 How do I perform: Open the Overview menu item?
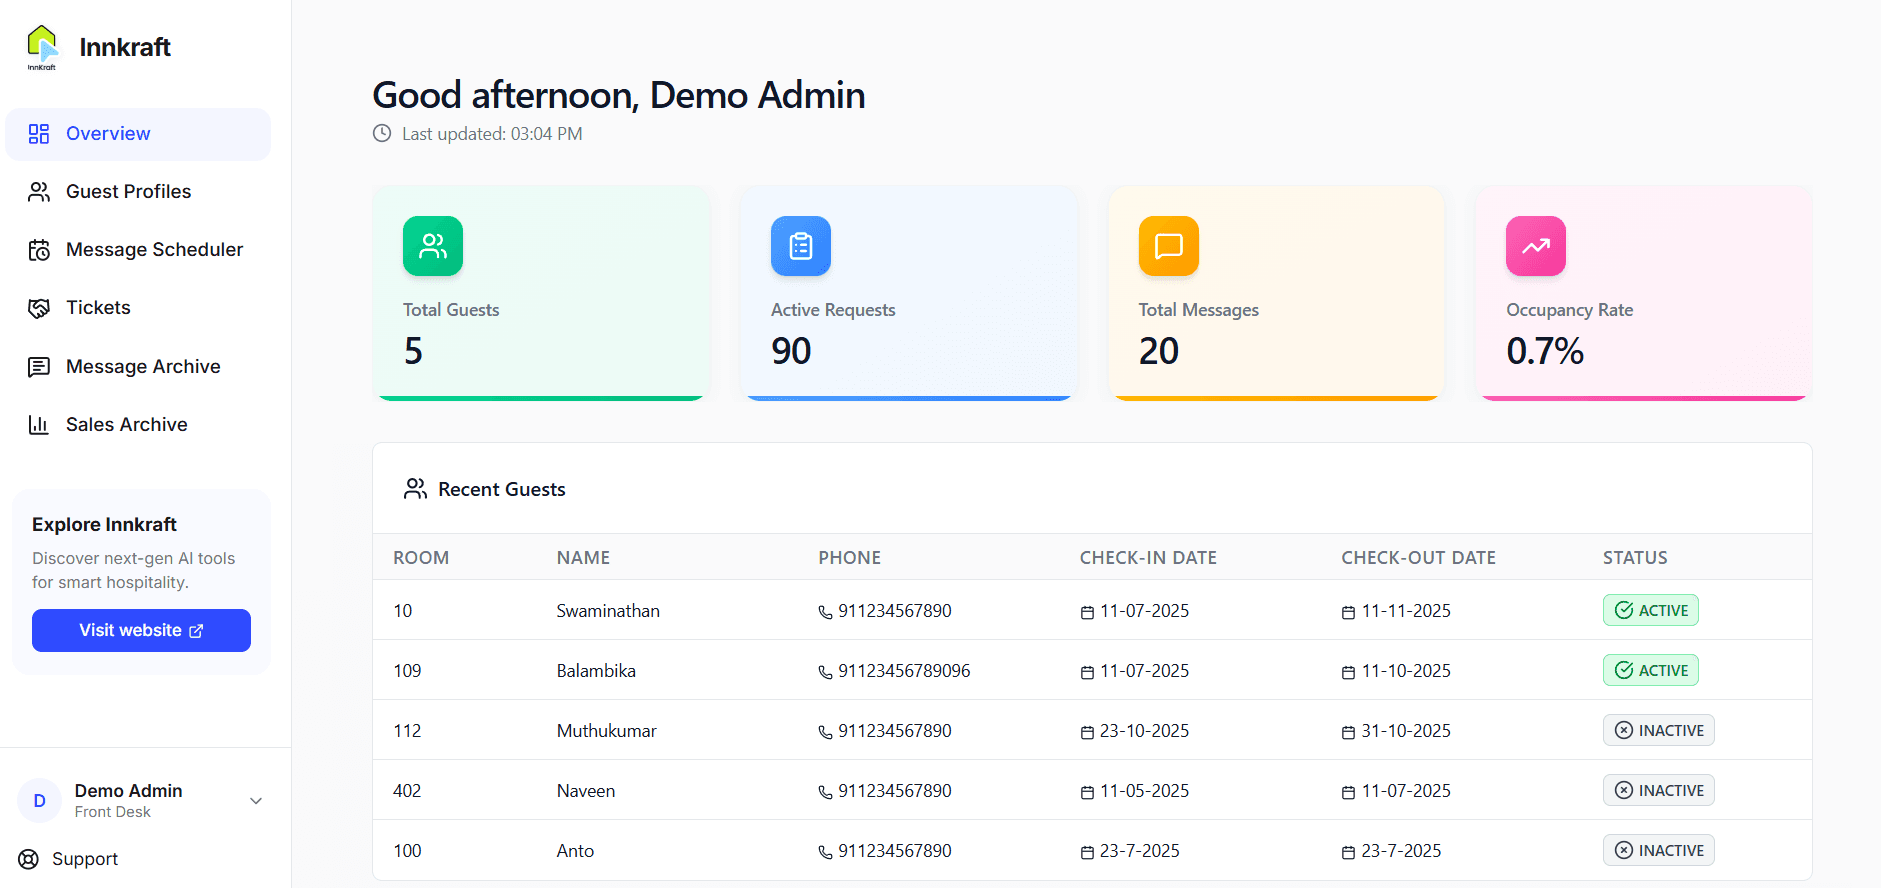coord(138,134)
